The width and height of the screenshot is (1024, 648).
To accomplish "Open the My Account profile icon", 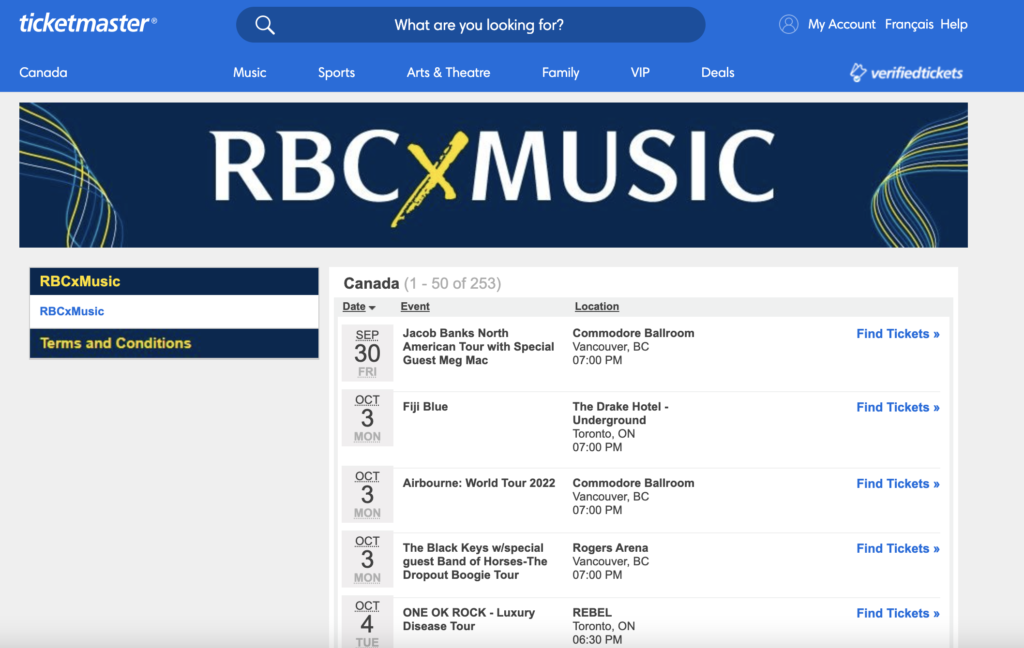I will pos(789,24).
